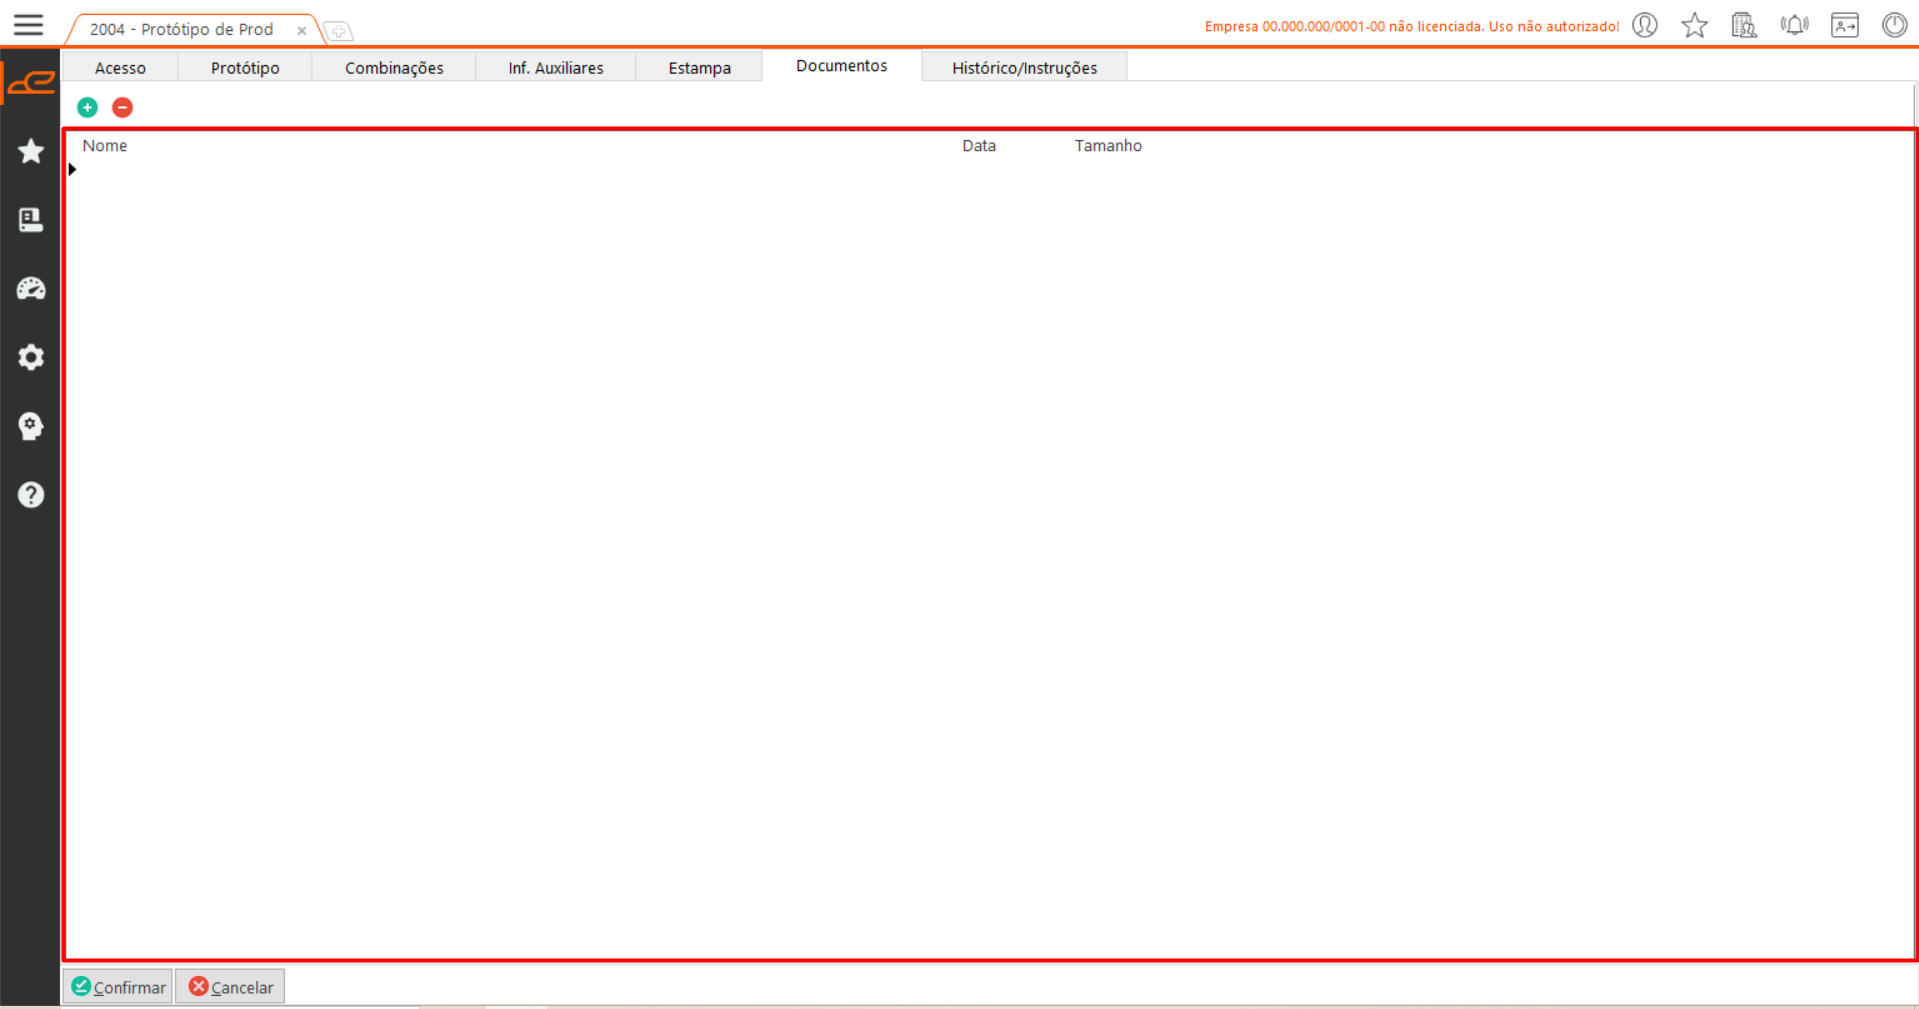Screen dimensions: 1919x1009
Task: Click the green add document icon
Action: coord(88,107)
